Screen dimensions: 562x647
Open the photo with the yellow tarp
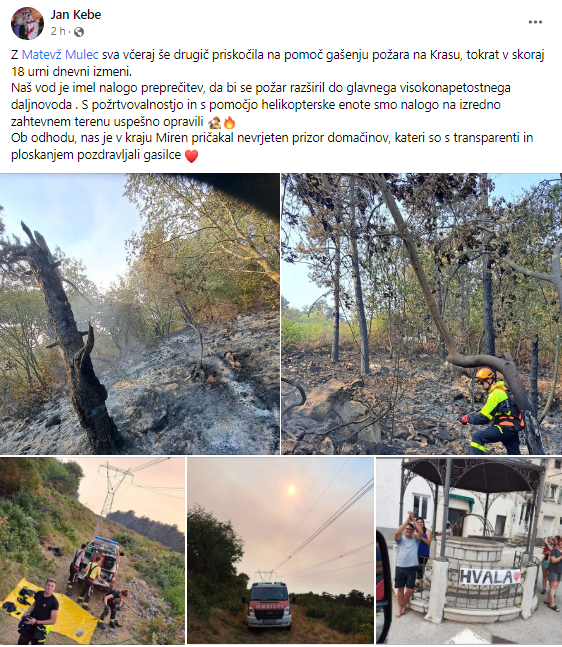[x=92, y=550]
